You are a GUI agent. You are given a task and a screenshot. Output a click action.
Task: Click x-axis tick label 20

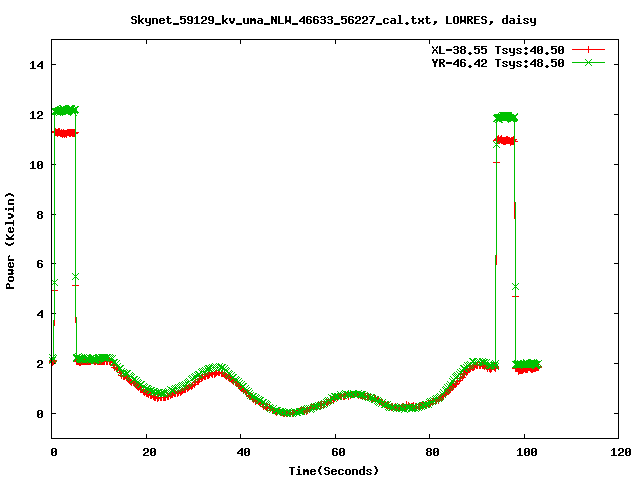click(x=149, y=452)
